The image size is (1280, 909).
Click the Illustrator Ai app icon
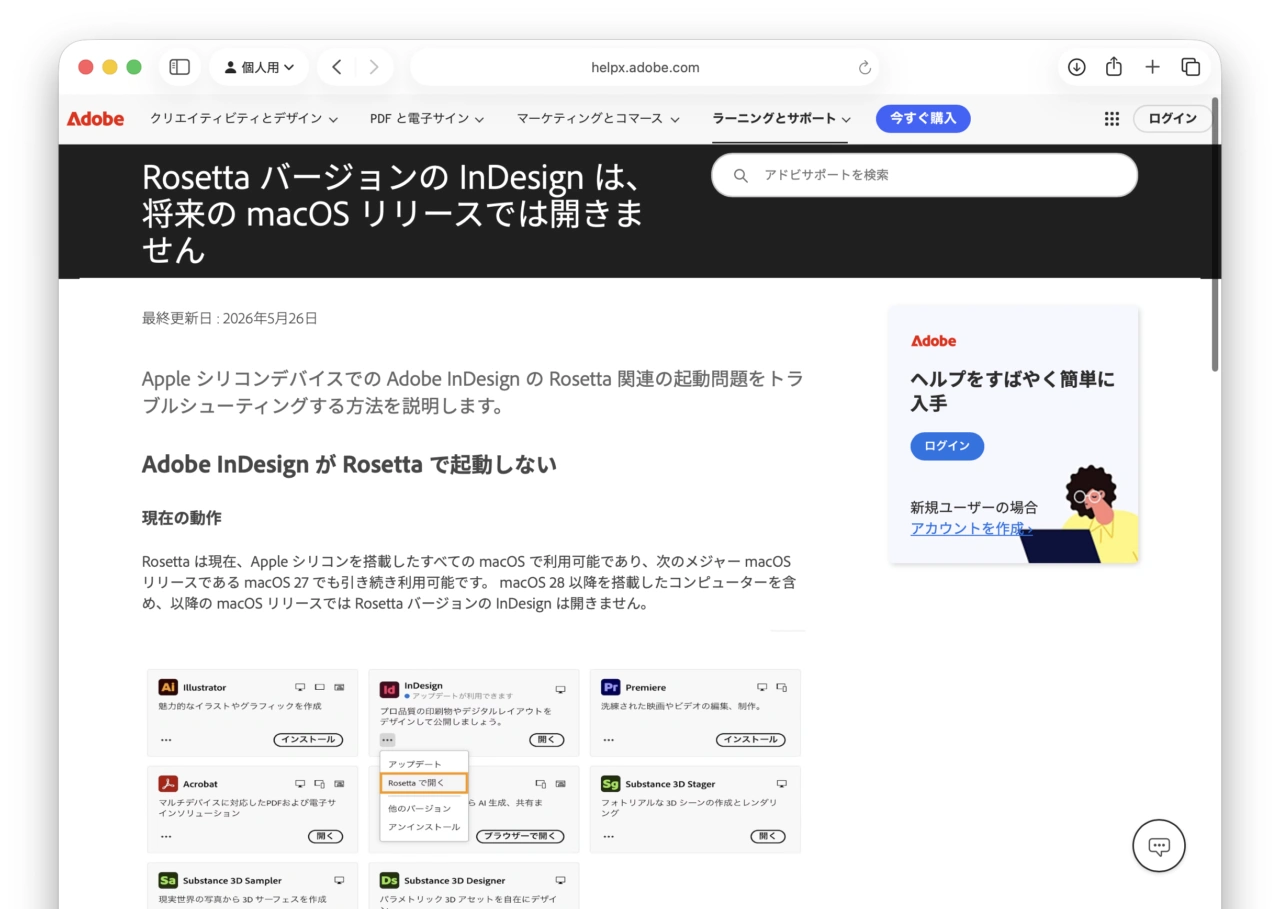point(168,687)
